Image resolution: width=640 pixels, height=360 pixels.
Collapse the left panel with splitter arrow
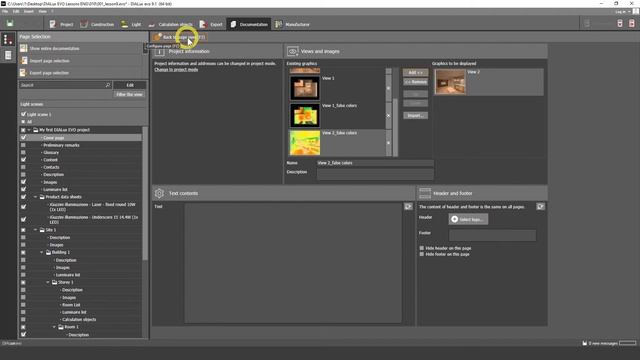[145, 48]
